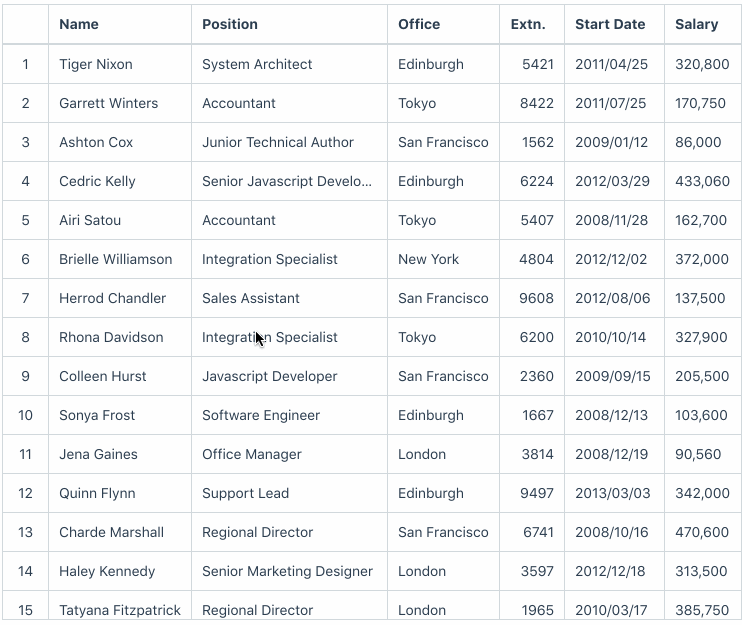742x625 pixels.
Task: Click row number 2 cell
Action: click(26, 103)
